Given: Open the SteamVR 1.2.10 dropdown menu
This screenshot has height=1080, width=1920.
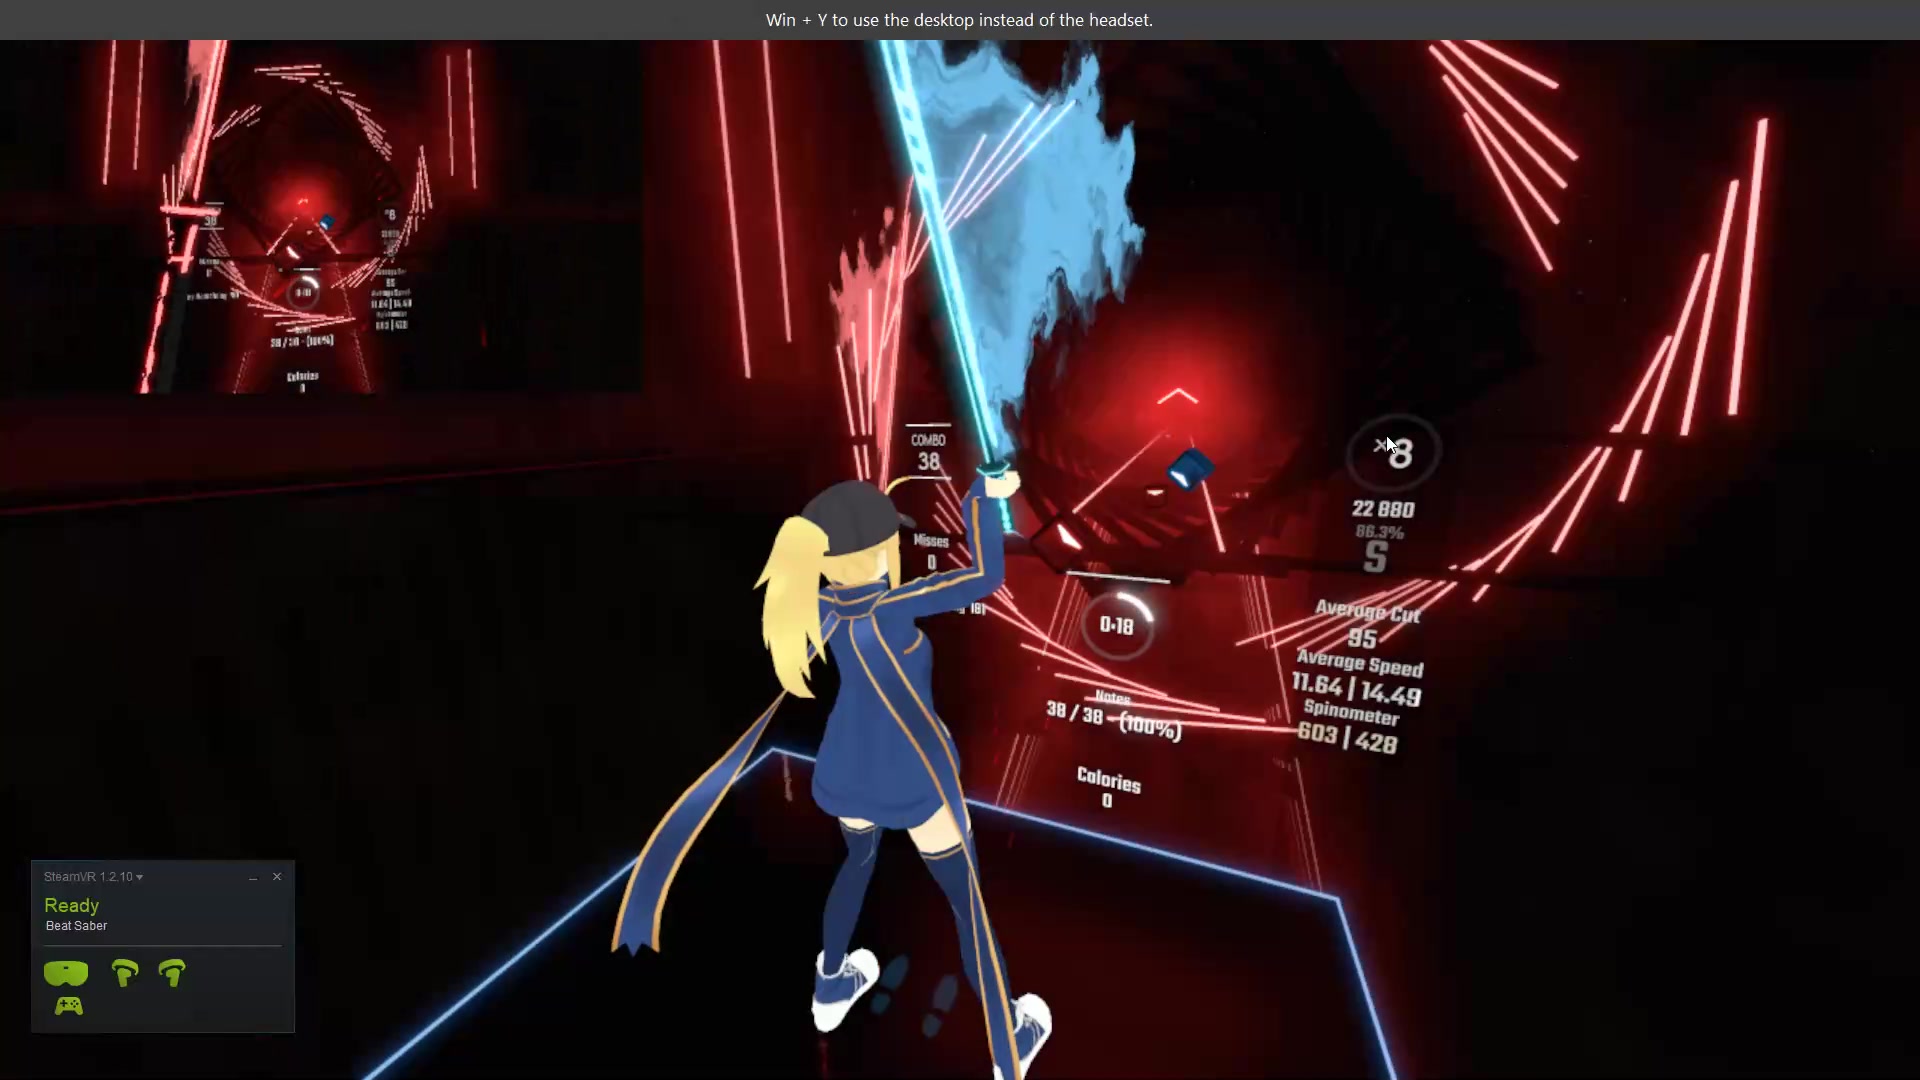Looking at the screenshot, I should [93, 877].
